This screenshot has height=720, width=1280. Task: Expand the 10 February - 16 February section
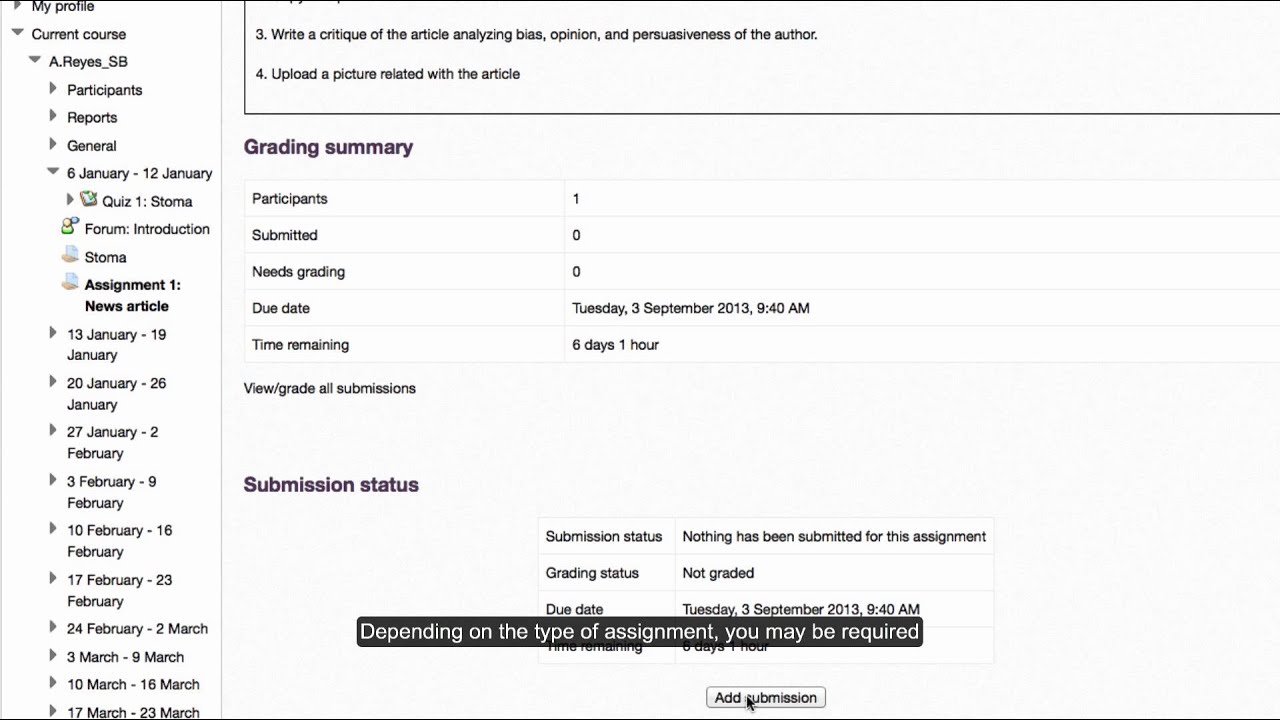click(x=53, y=529)
